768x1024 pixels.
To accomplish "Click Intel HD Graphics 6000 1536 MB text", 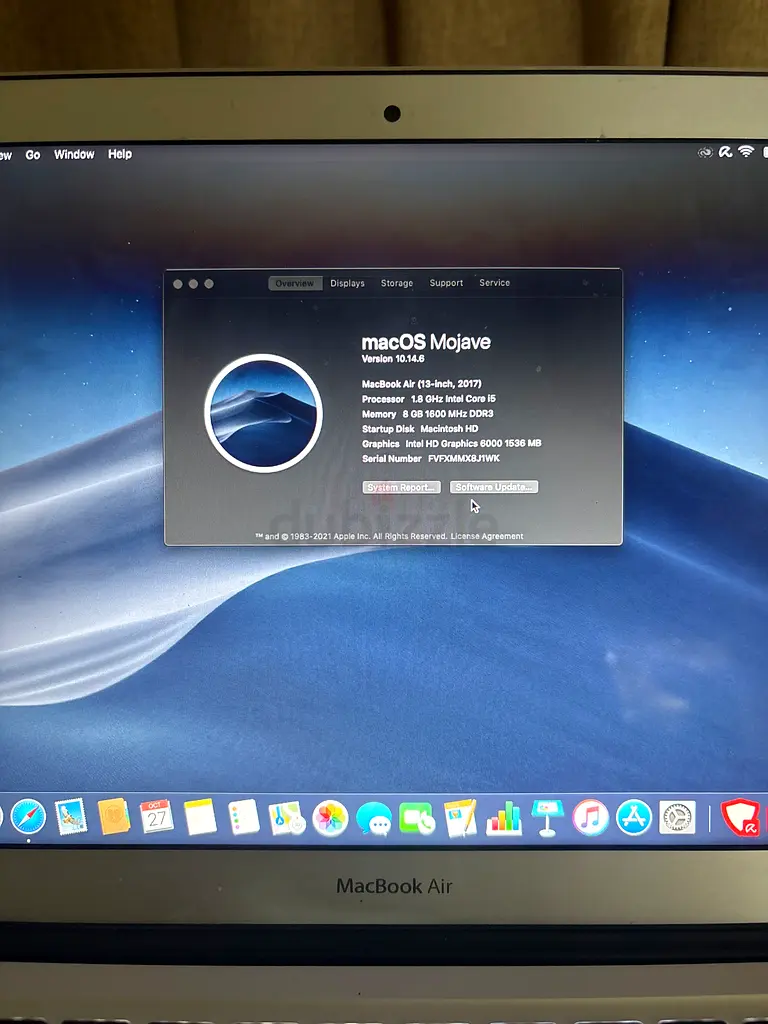I will pyautogui.click(x=473, y=443).
